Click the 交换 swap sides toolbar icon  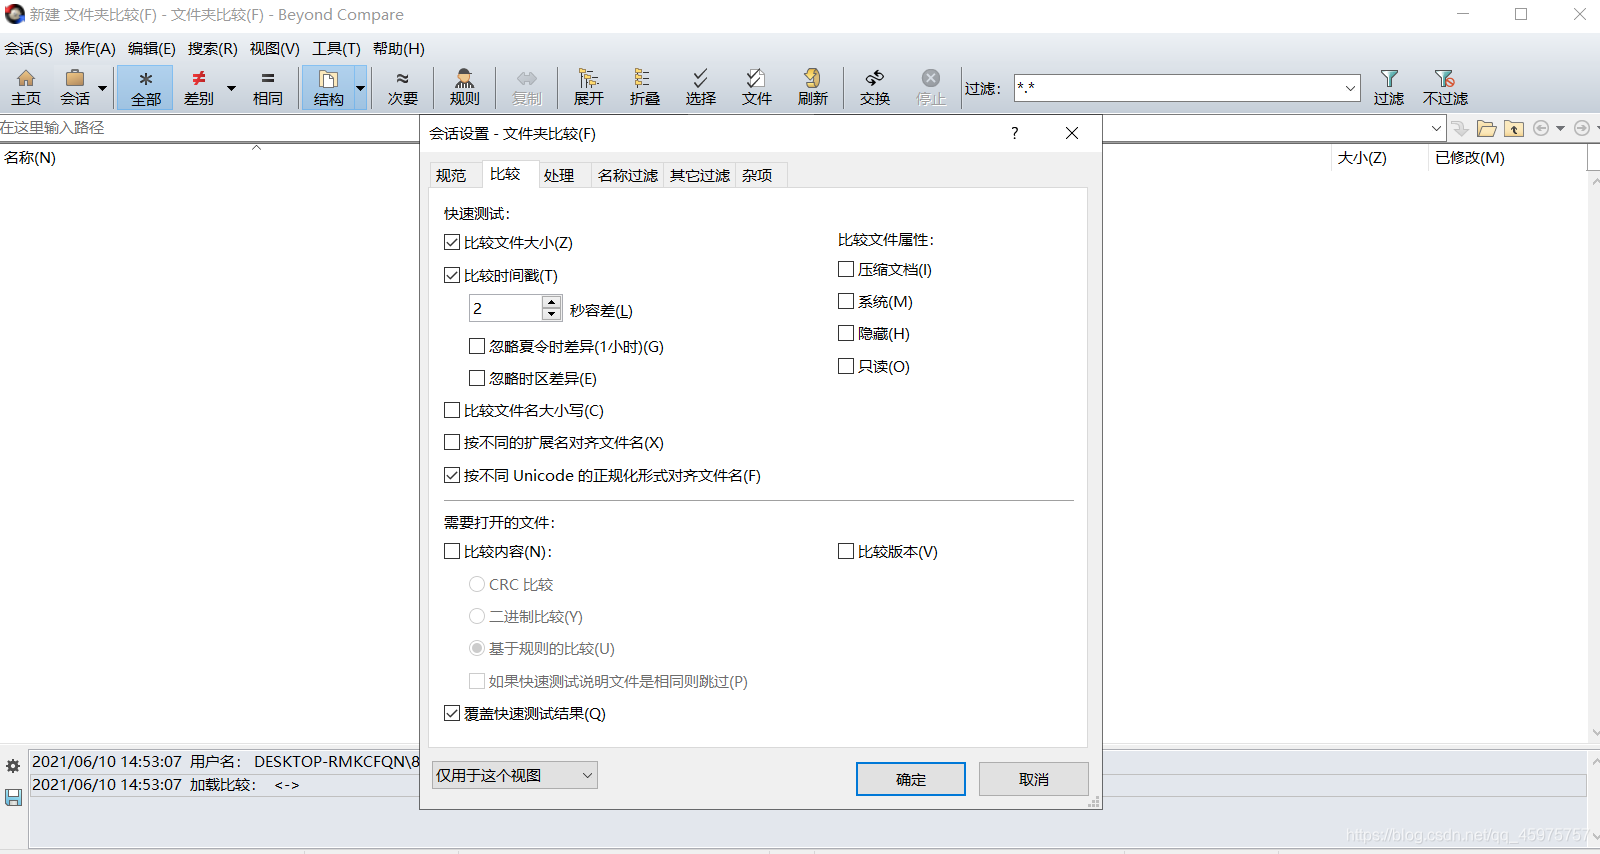(x=874, y=88)
